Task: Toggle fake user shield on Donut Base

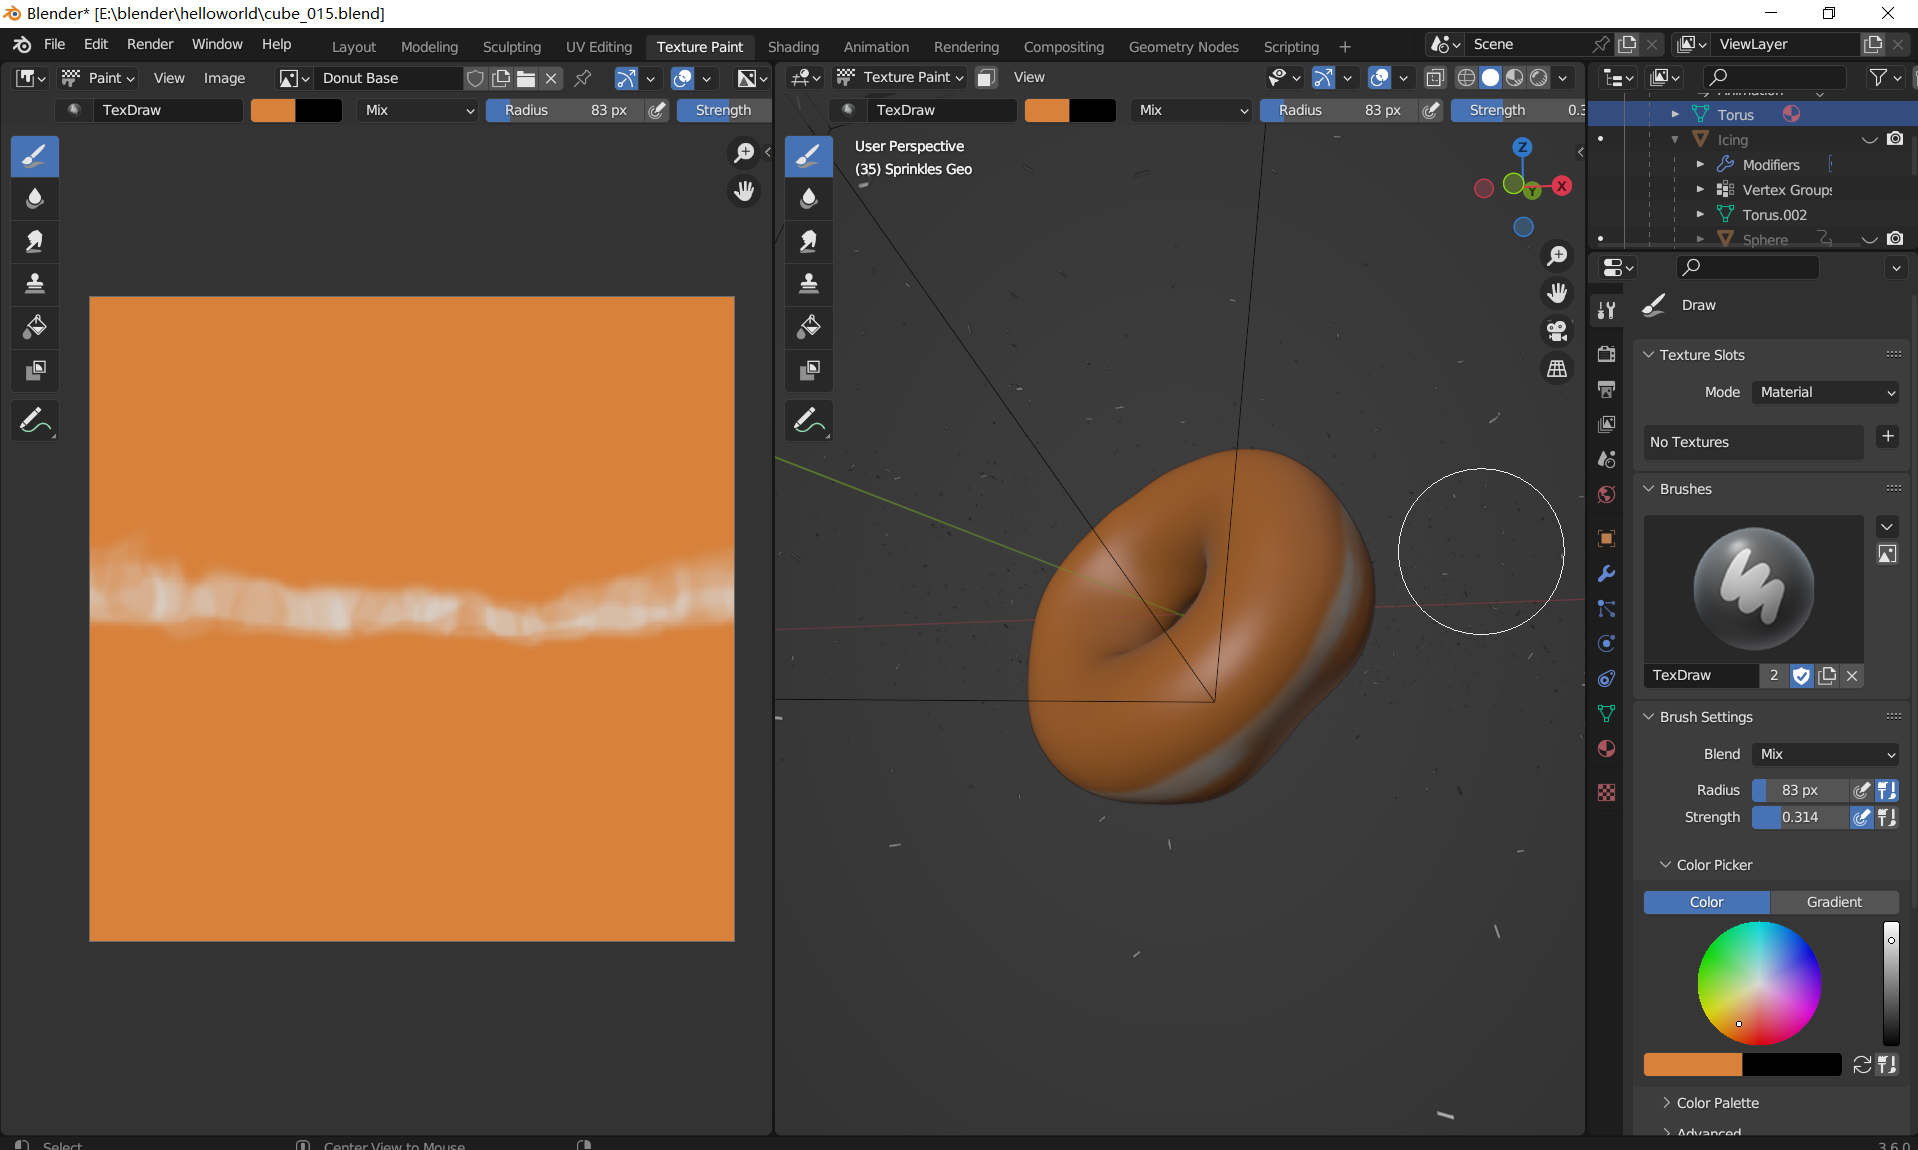Action: [476, 78]
